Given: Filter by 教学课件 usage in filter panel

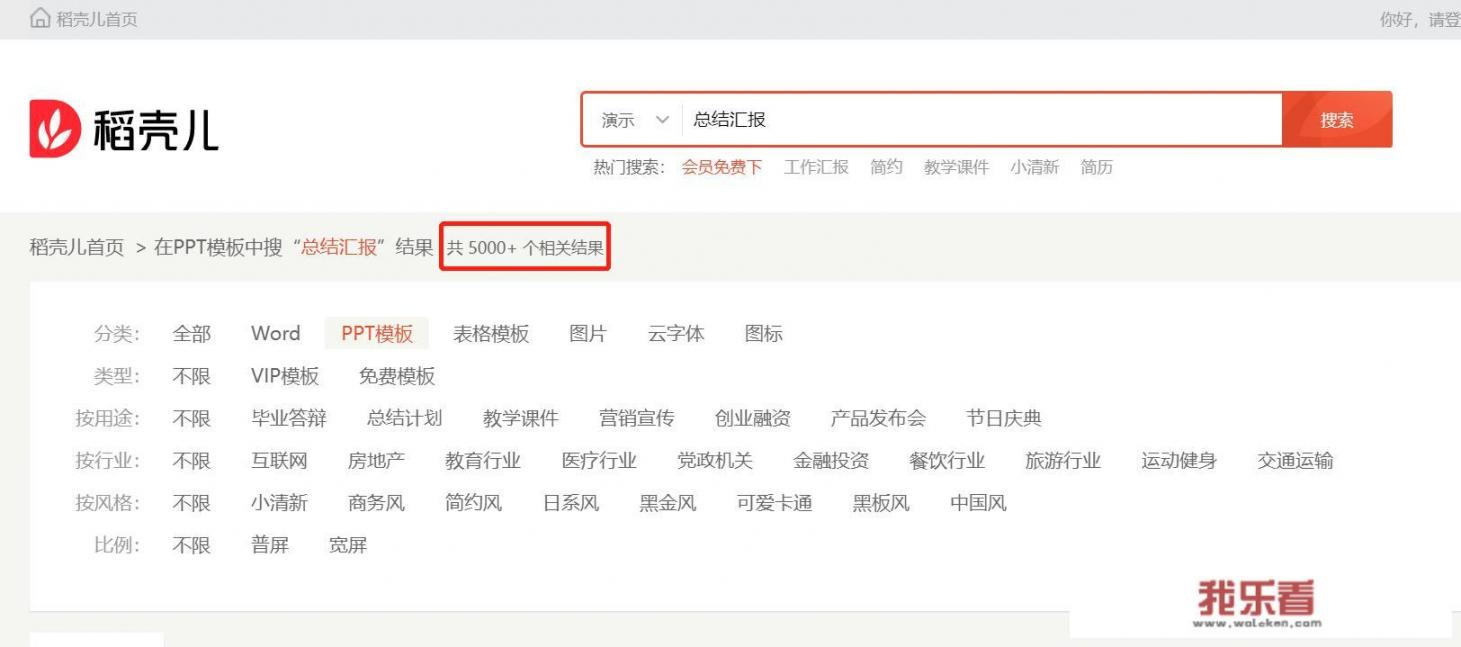Looking at the screenshot, I should 521,418.
